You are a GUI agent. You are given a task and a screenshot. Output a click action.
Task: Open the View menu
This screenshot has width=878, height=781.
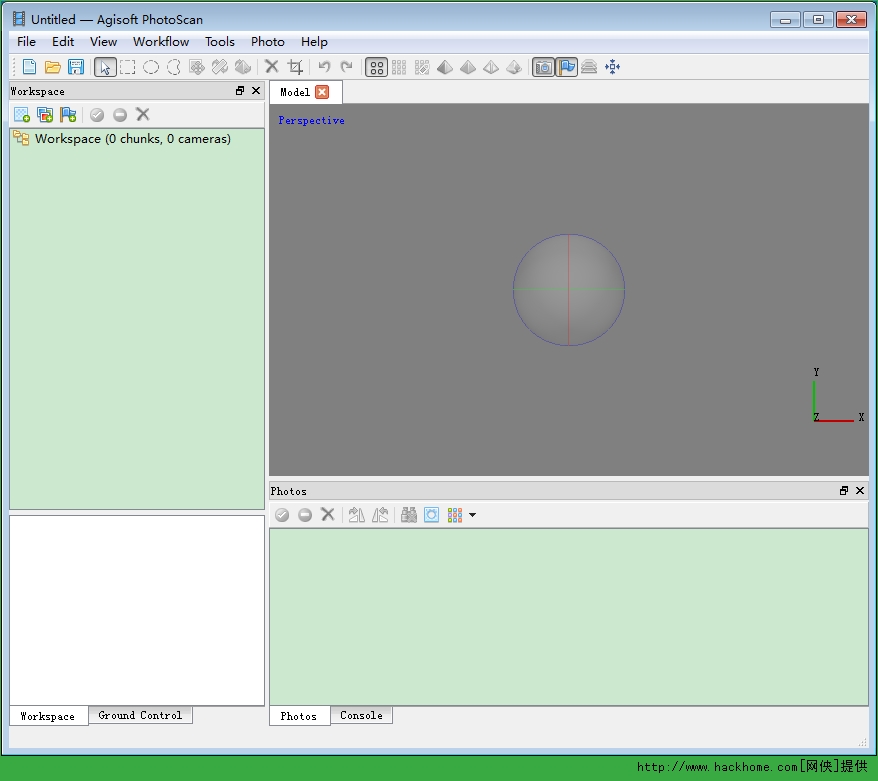point(104,42)
